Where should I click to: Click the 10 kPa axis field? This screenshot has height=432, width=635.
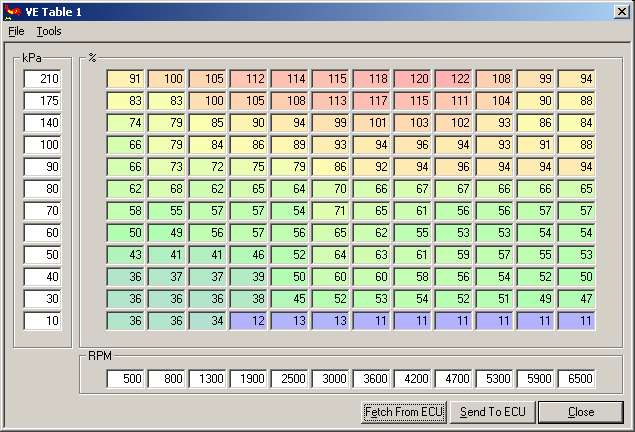pos(43,320)
